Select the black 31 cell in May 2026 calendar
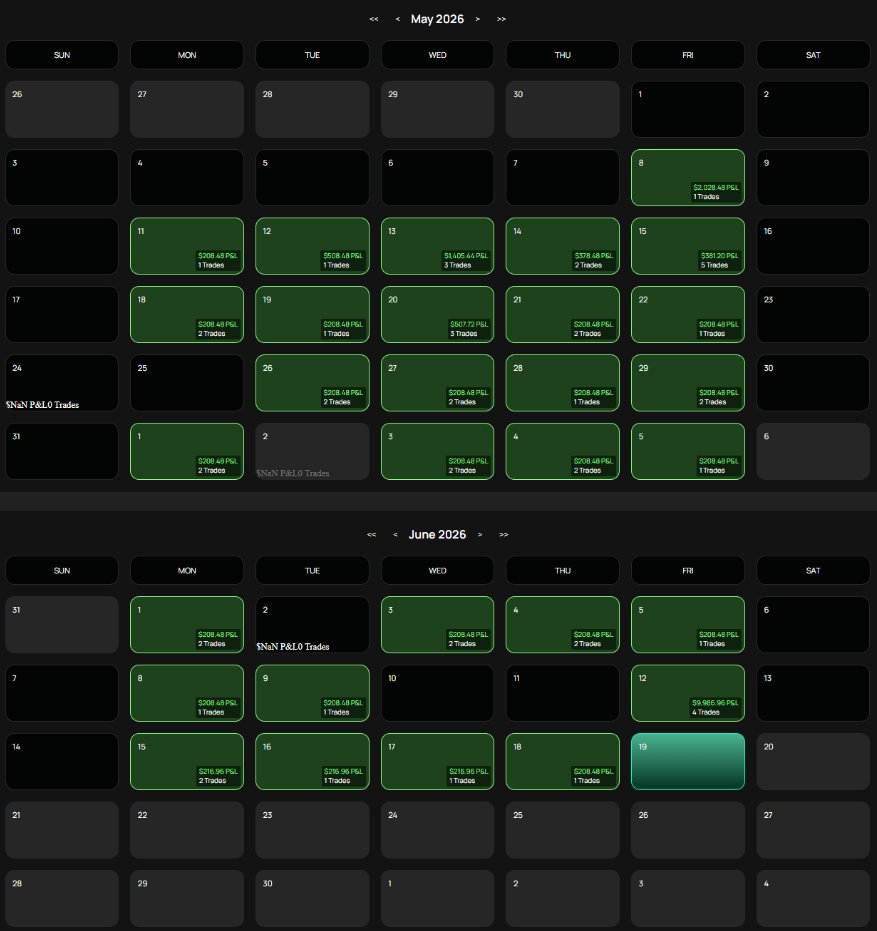This screenshot has width=877, height=931. click(62, 451)
